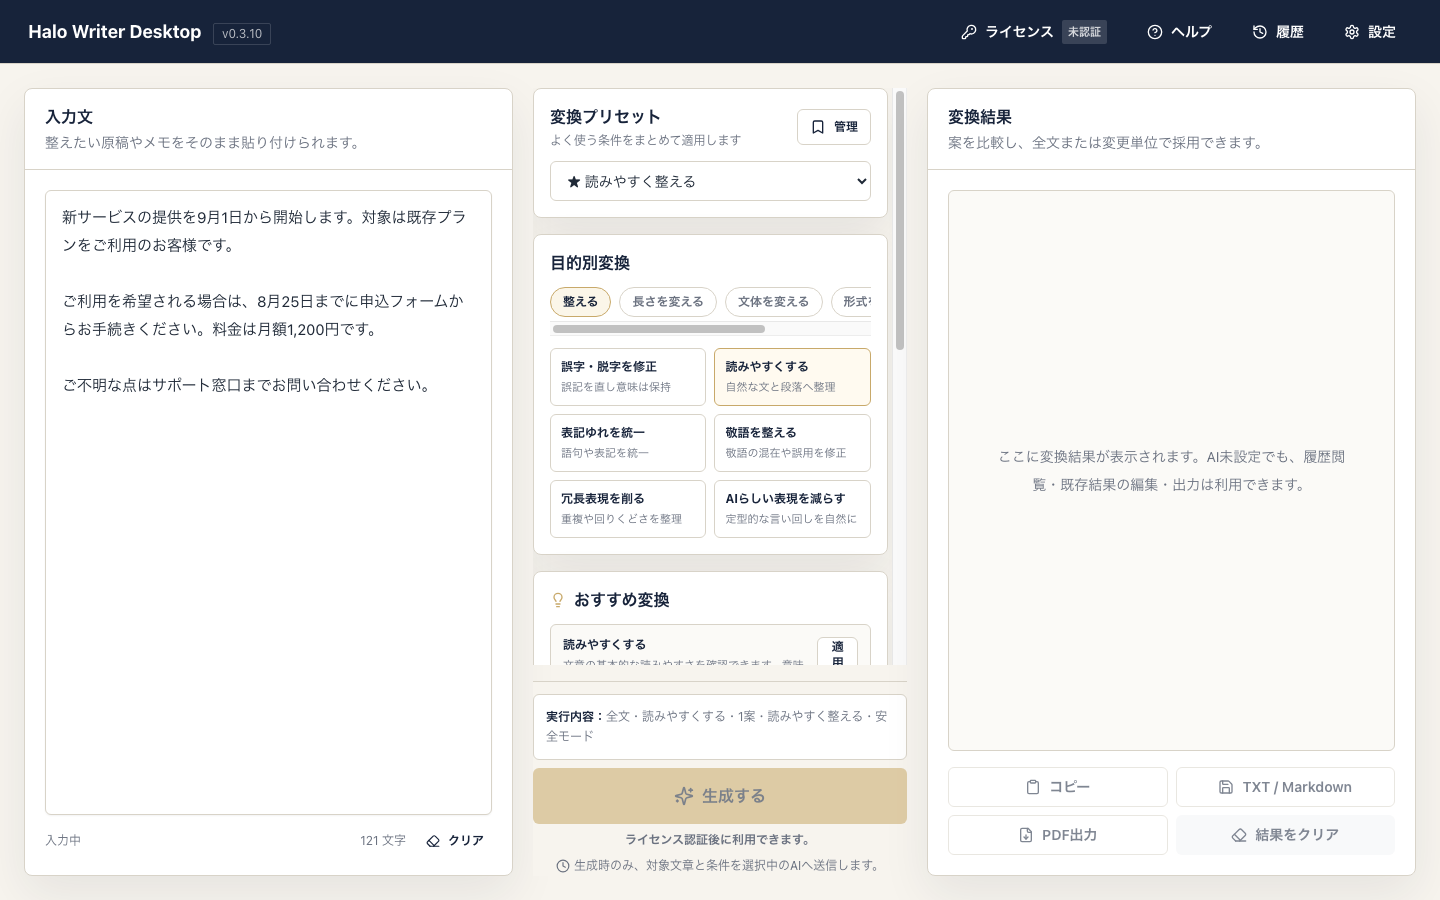
Task: Select the 整える category tab
Action: 580,302
